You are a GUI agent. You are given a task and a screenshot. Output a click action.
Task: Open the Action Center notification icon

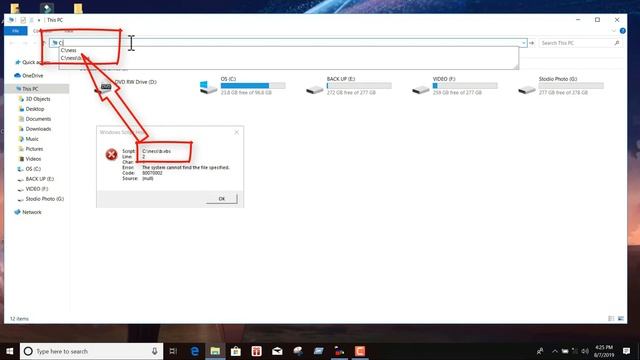pos(627,351)
